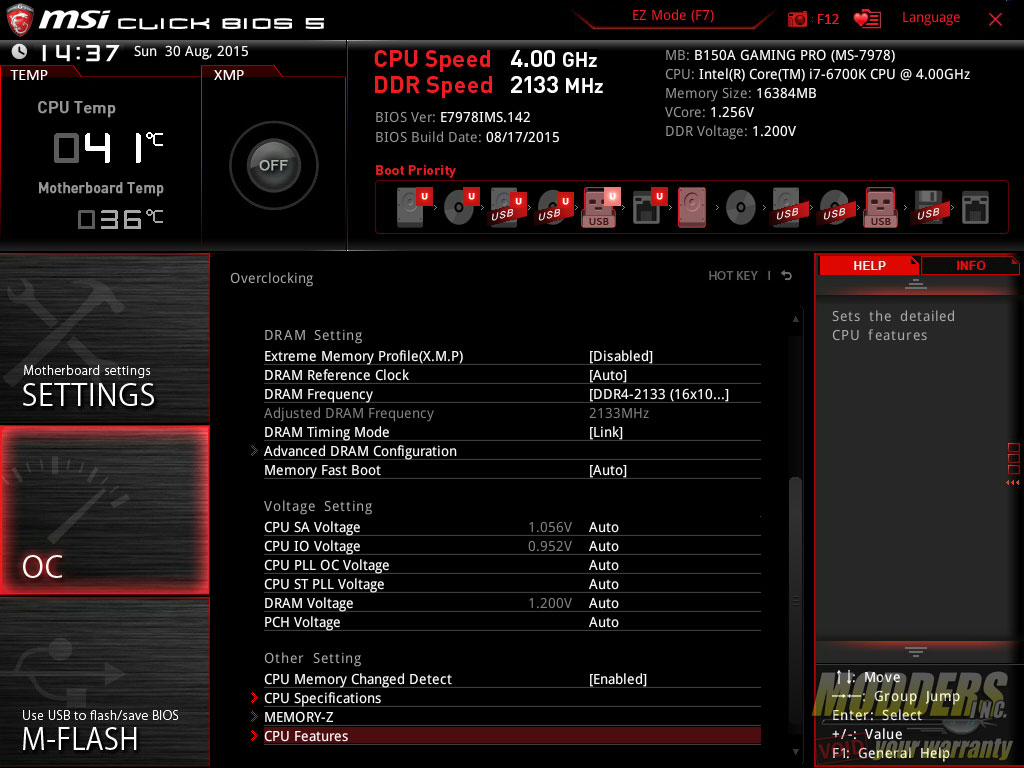The height and width of the screenshot is (768, 1024).
Task: Open the favorites heart icon
Action: pyautogui.click(x=867, y=19)
